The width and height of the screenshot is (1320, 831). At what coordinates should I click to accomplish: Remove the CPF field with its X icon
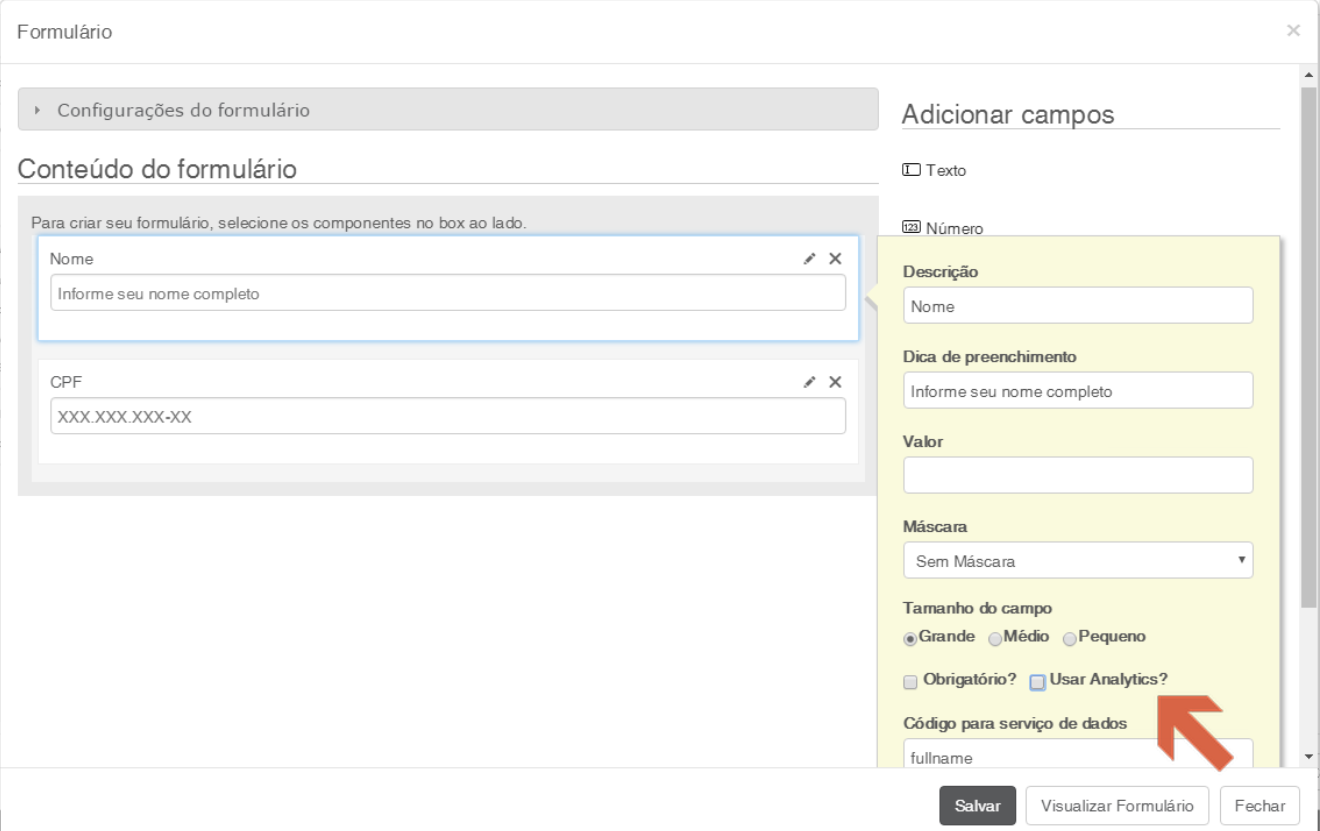click(x=835, y=382)
